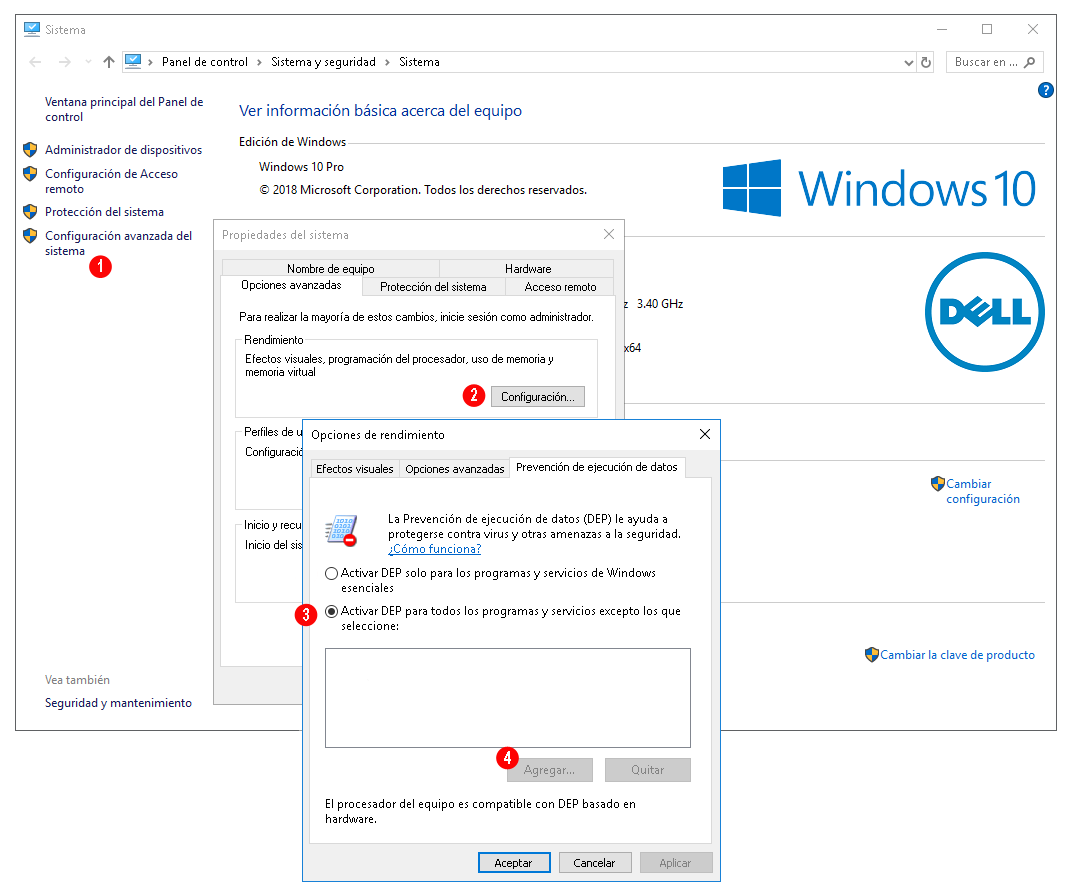Click the '3.40 GHz' processor speed text

pos(660,304)
